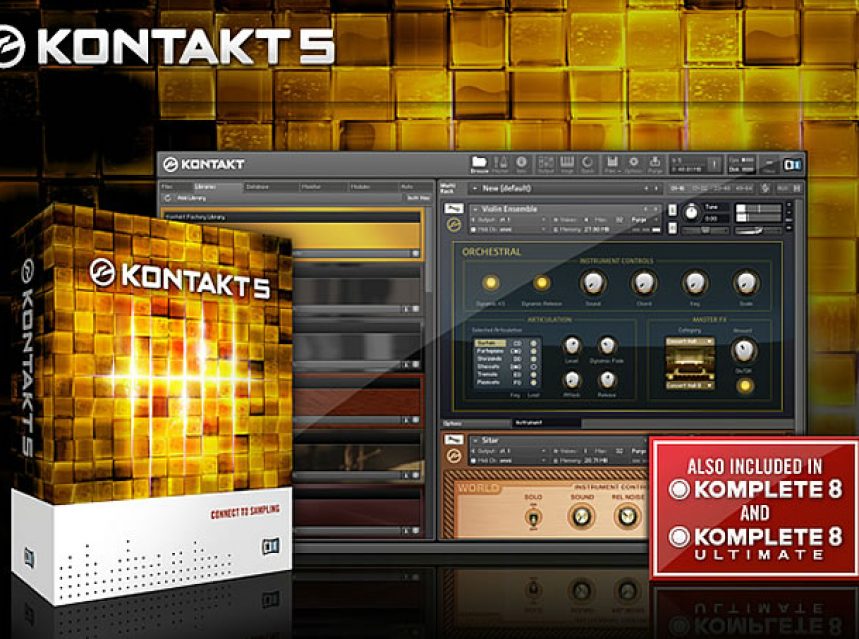Click the Tune knob of Violin Ensemble
This screenshot has height=639, width=859.
(691, 211)
